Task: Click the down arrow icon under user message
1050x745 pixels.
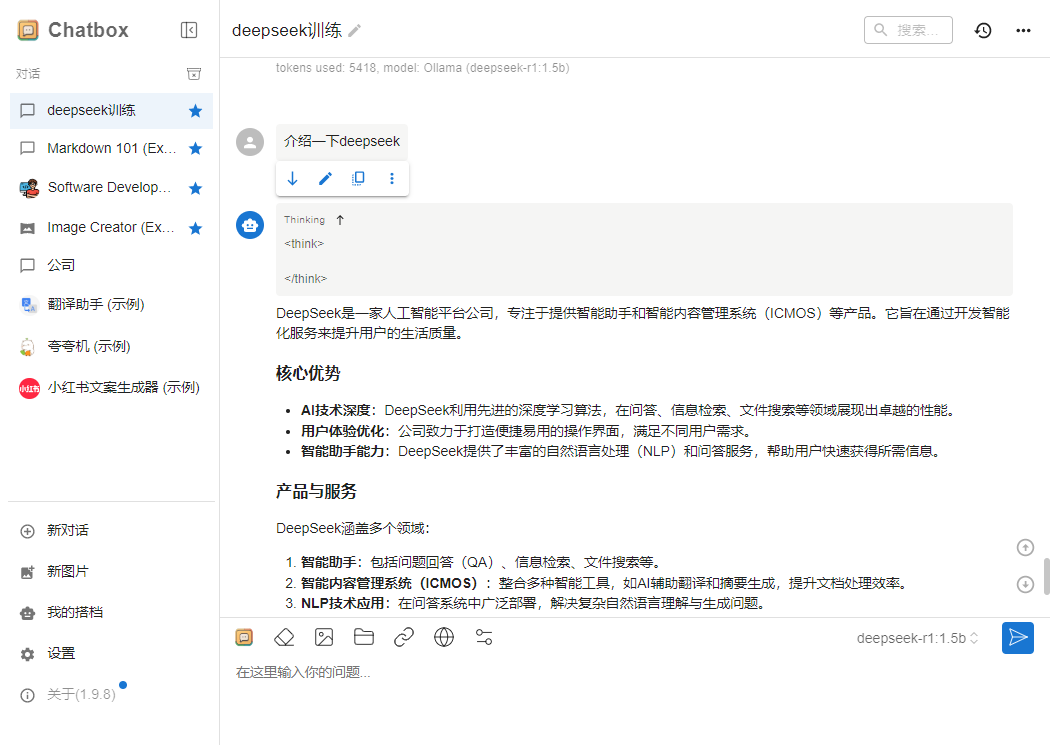Action: pos(293,179)
